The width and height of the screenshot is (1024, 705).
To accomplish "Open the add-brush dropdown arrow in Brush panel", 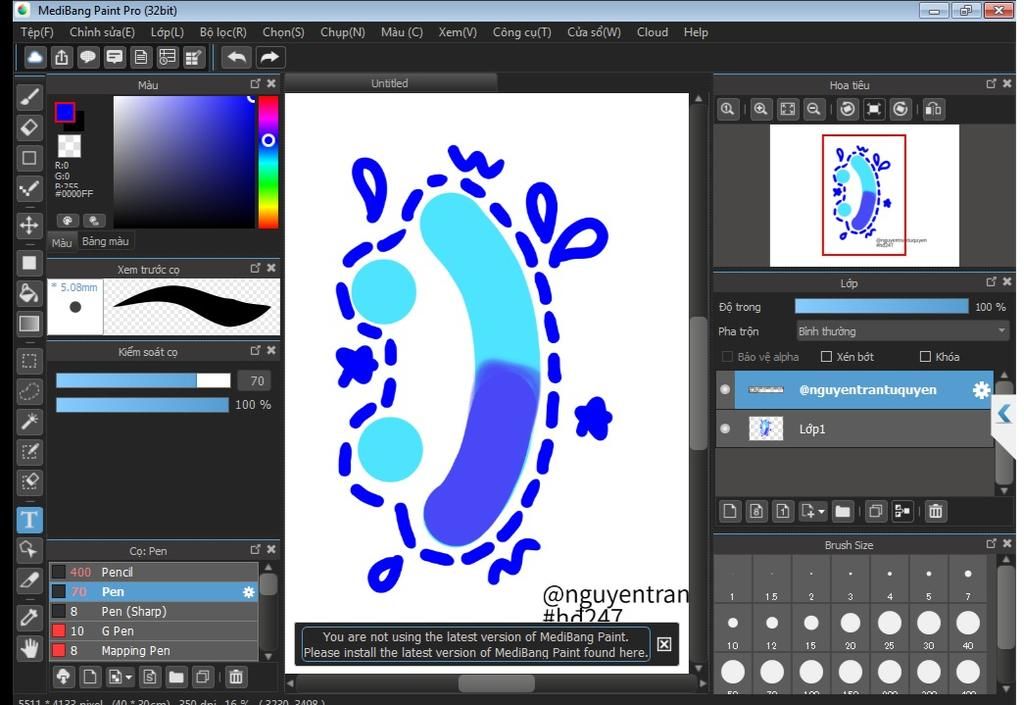I will point(129,678).
